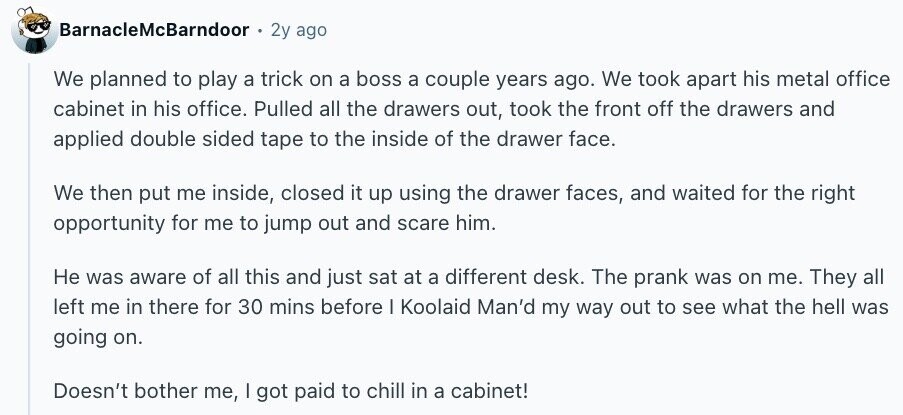Click the words "metal office" in the first paragraph
Image resolution: width=903 pixels, height=415 pixels.
[775, 78]
